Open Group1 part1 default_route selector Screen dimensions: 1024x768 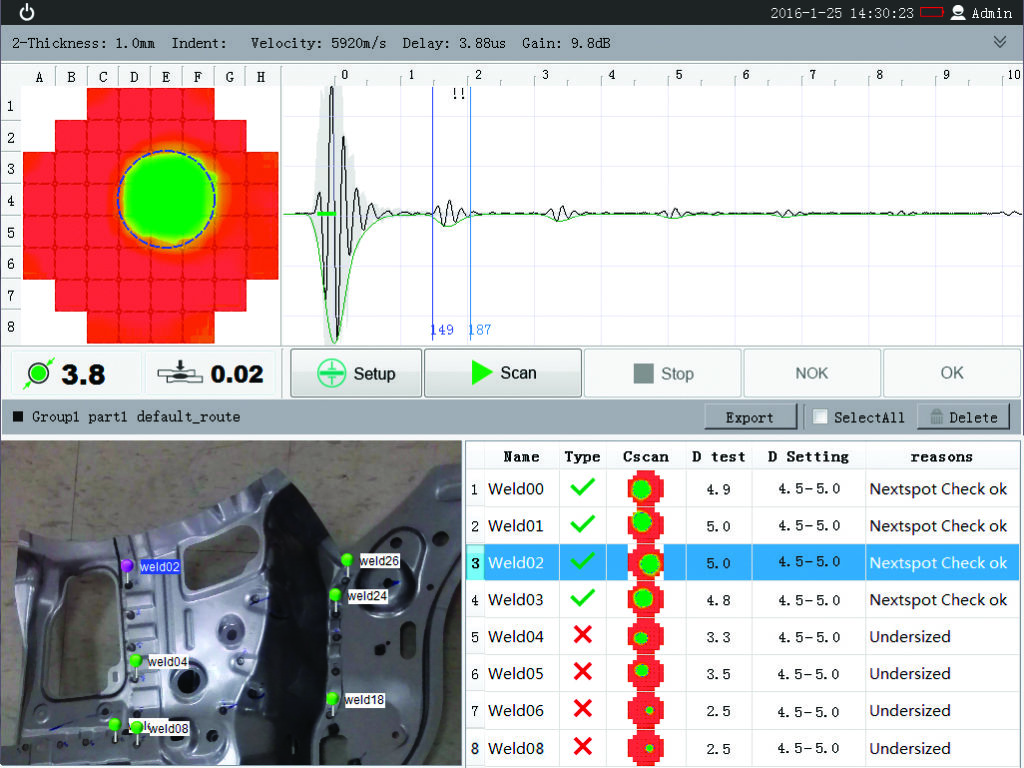pyautogui.click(x=126, y=417)
